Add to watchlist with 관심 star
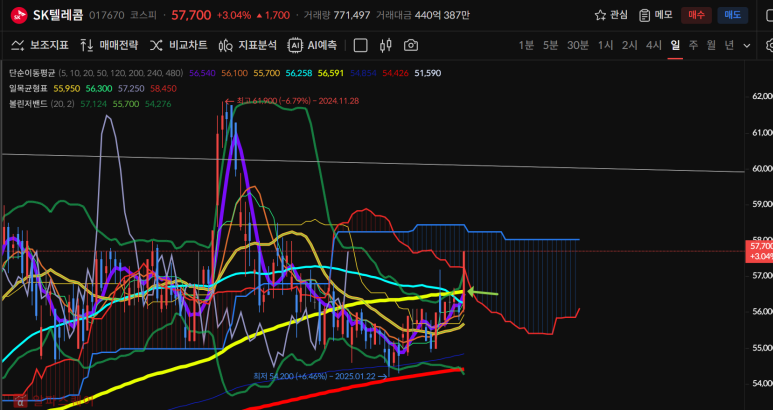Viewport: 773px width, 410px height. (611, 15)
